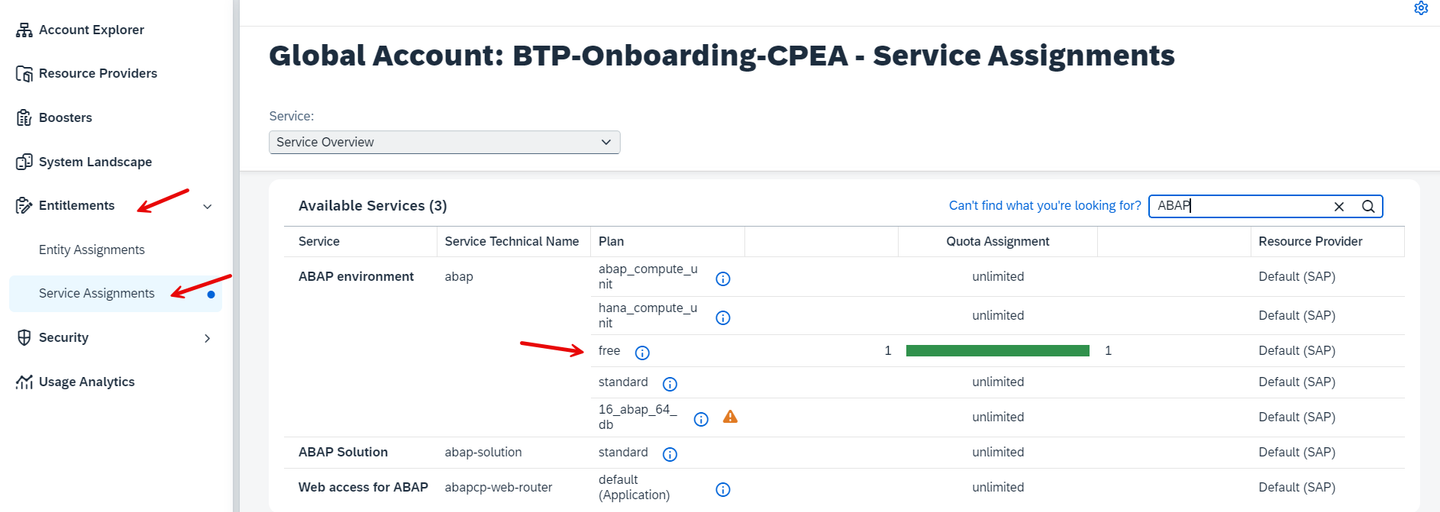This screenshot has height=512, width=1440.
Task: Click into the ABAP search field
Action: pos(1240,206)
